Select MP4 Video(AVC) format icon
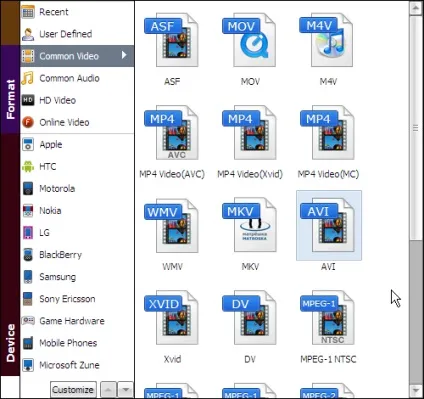 (x=172, y=133)
